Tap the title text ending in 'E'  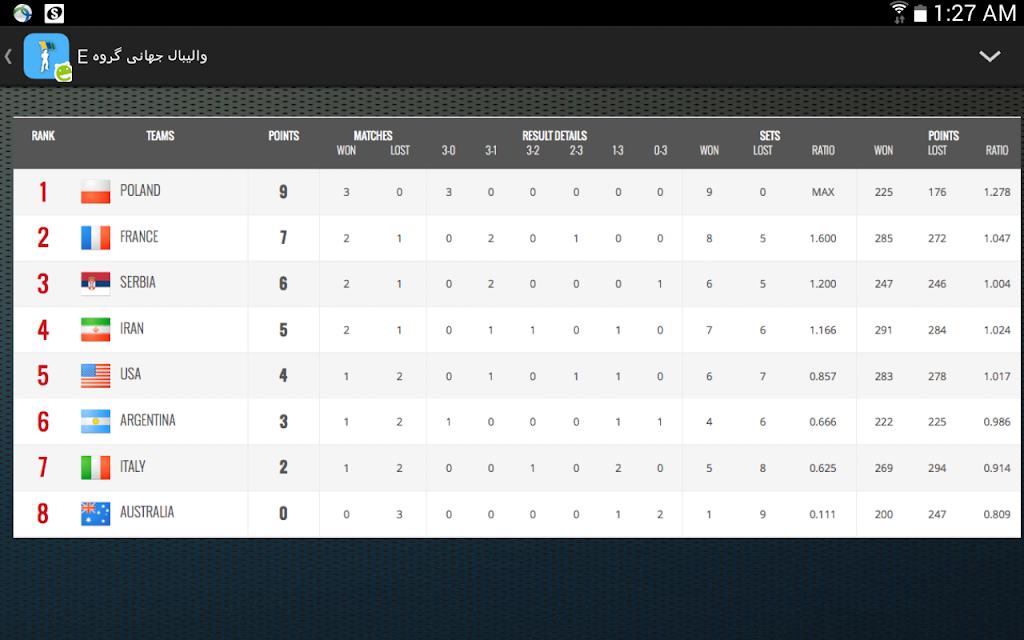click(142, 56)
